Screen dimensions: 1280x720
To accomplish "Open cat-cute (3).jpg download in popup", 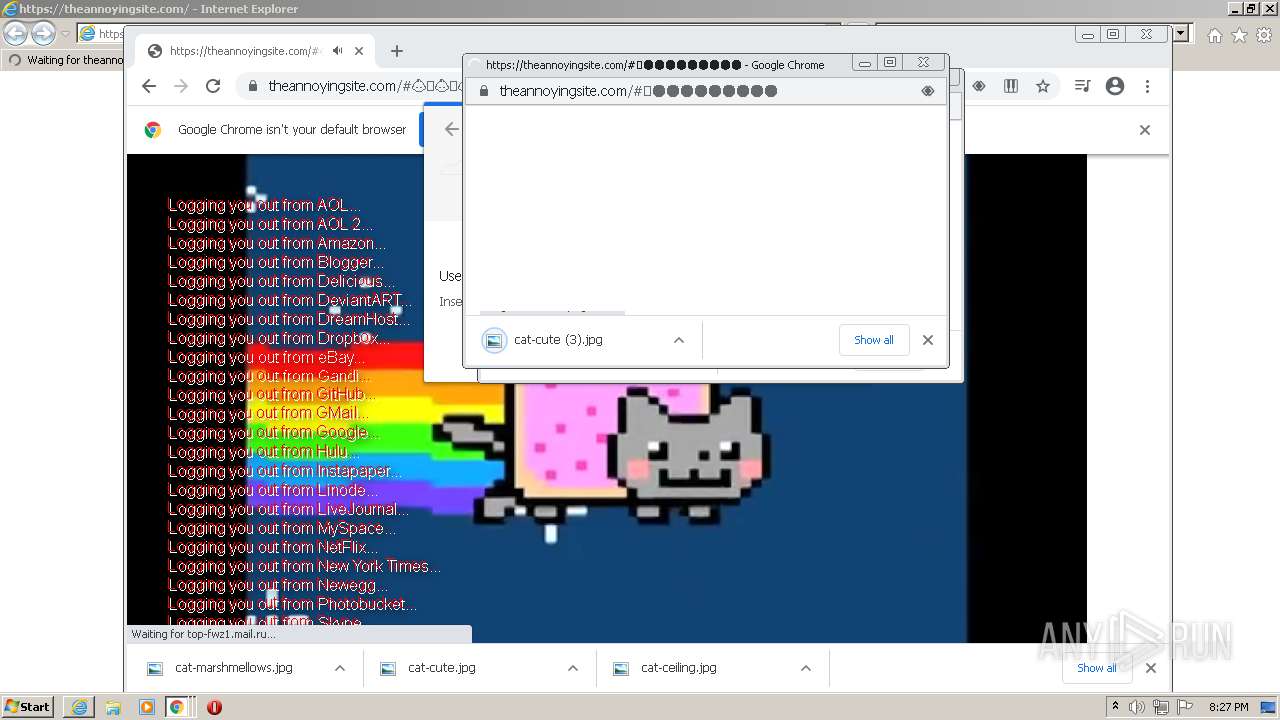I will pyautogui.click(x=558, y=340).
